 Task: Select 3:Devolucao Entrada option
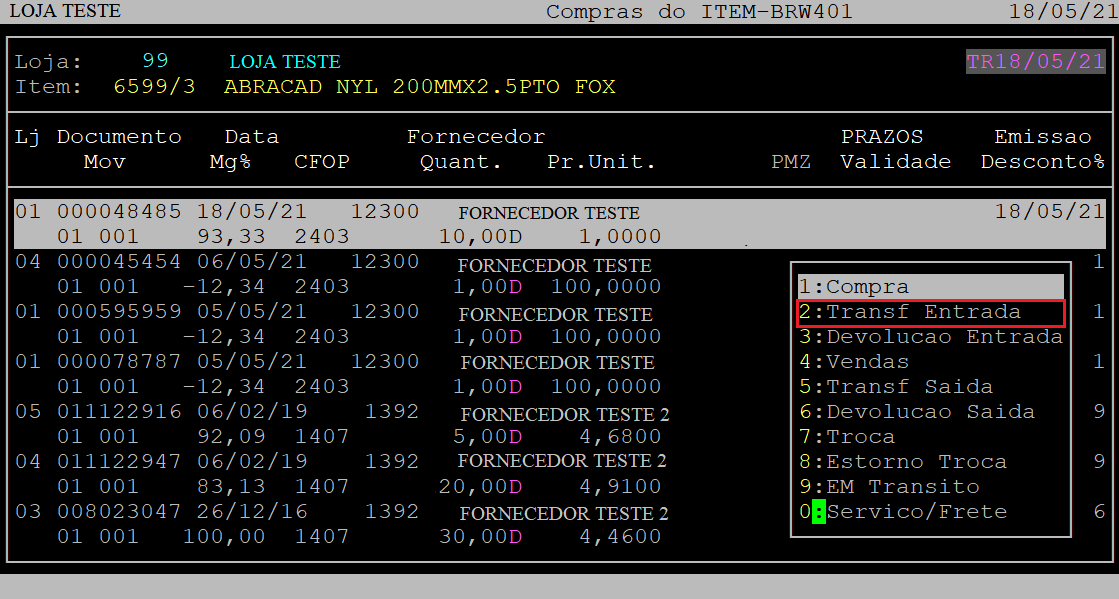(930, 337)
